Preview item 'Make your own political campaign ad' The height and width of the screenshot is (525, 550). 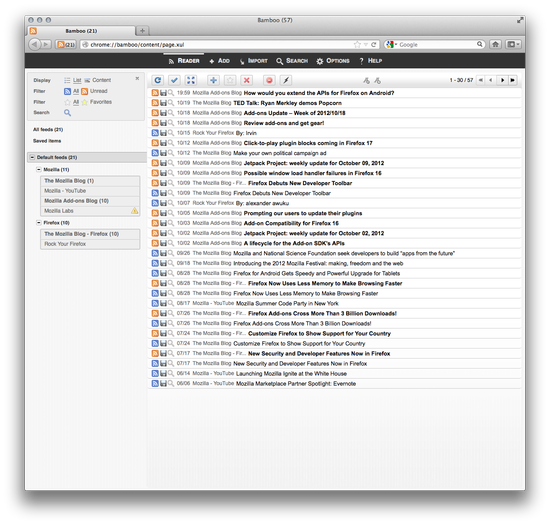click(171, 153)
